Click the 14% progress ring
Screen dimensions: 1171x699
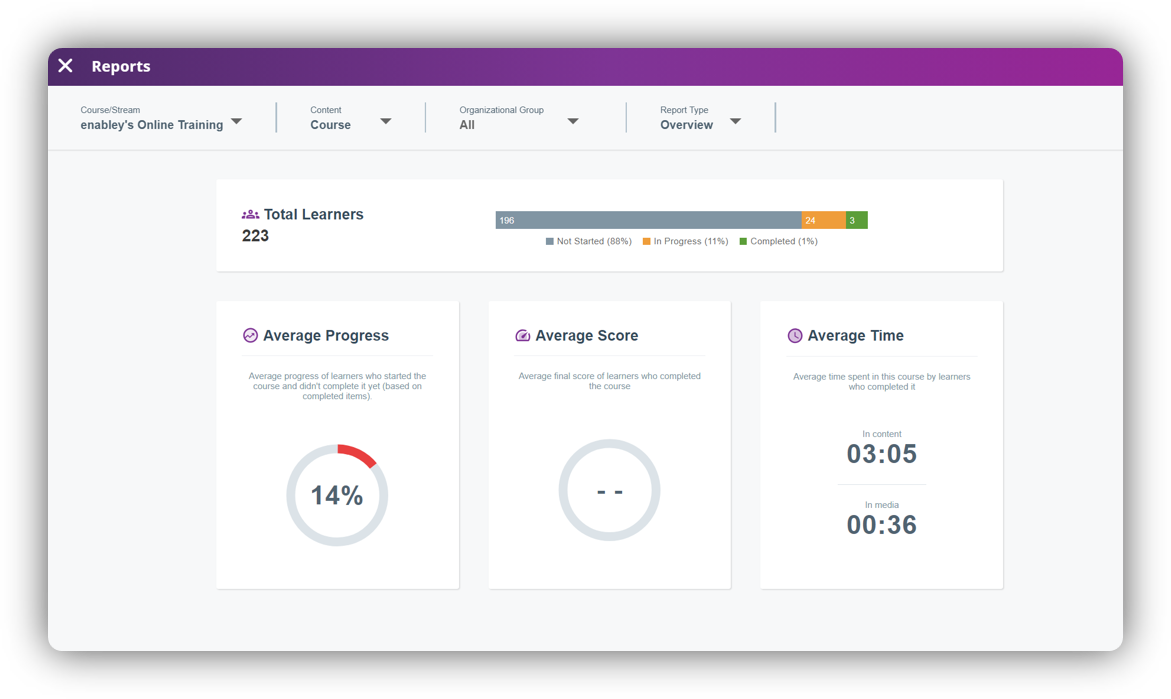click(x=337, y=495)
